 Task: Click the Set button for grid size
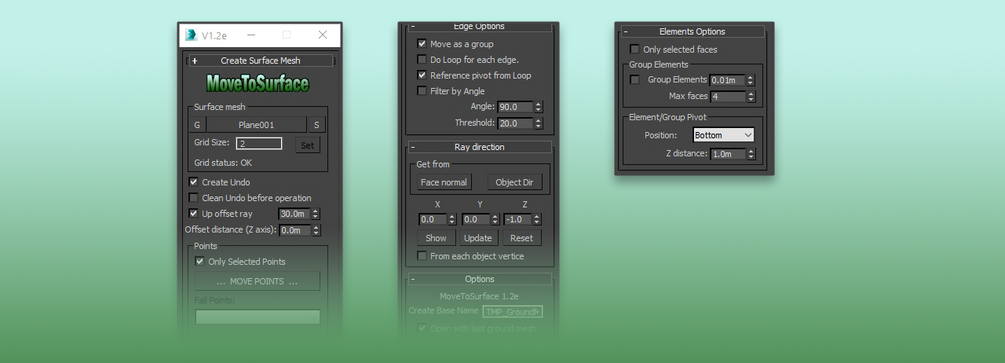pos(308,146)
